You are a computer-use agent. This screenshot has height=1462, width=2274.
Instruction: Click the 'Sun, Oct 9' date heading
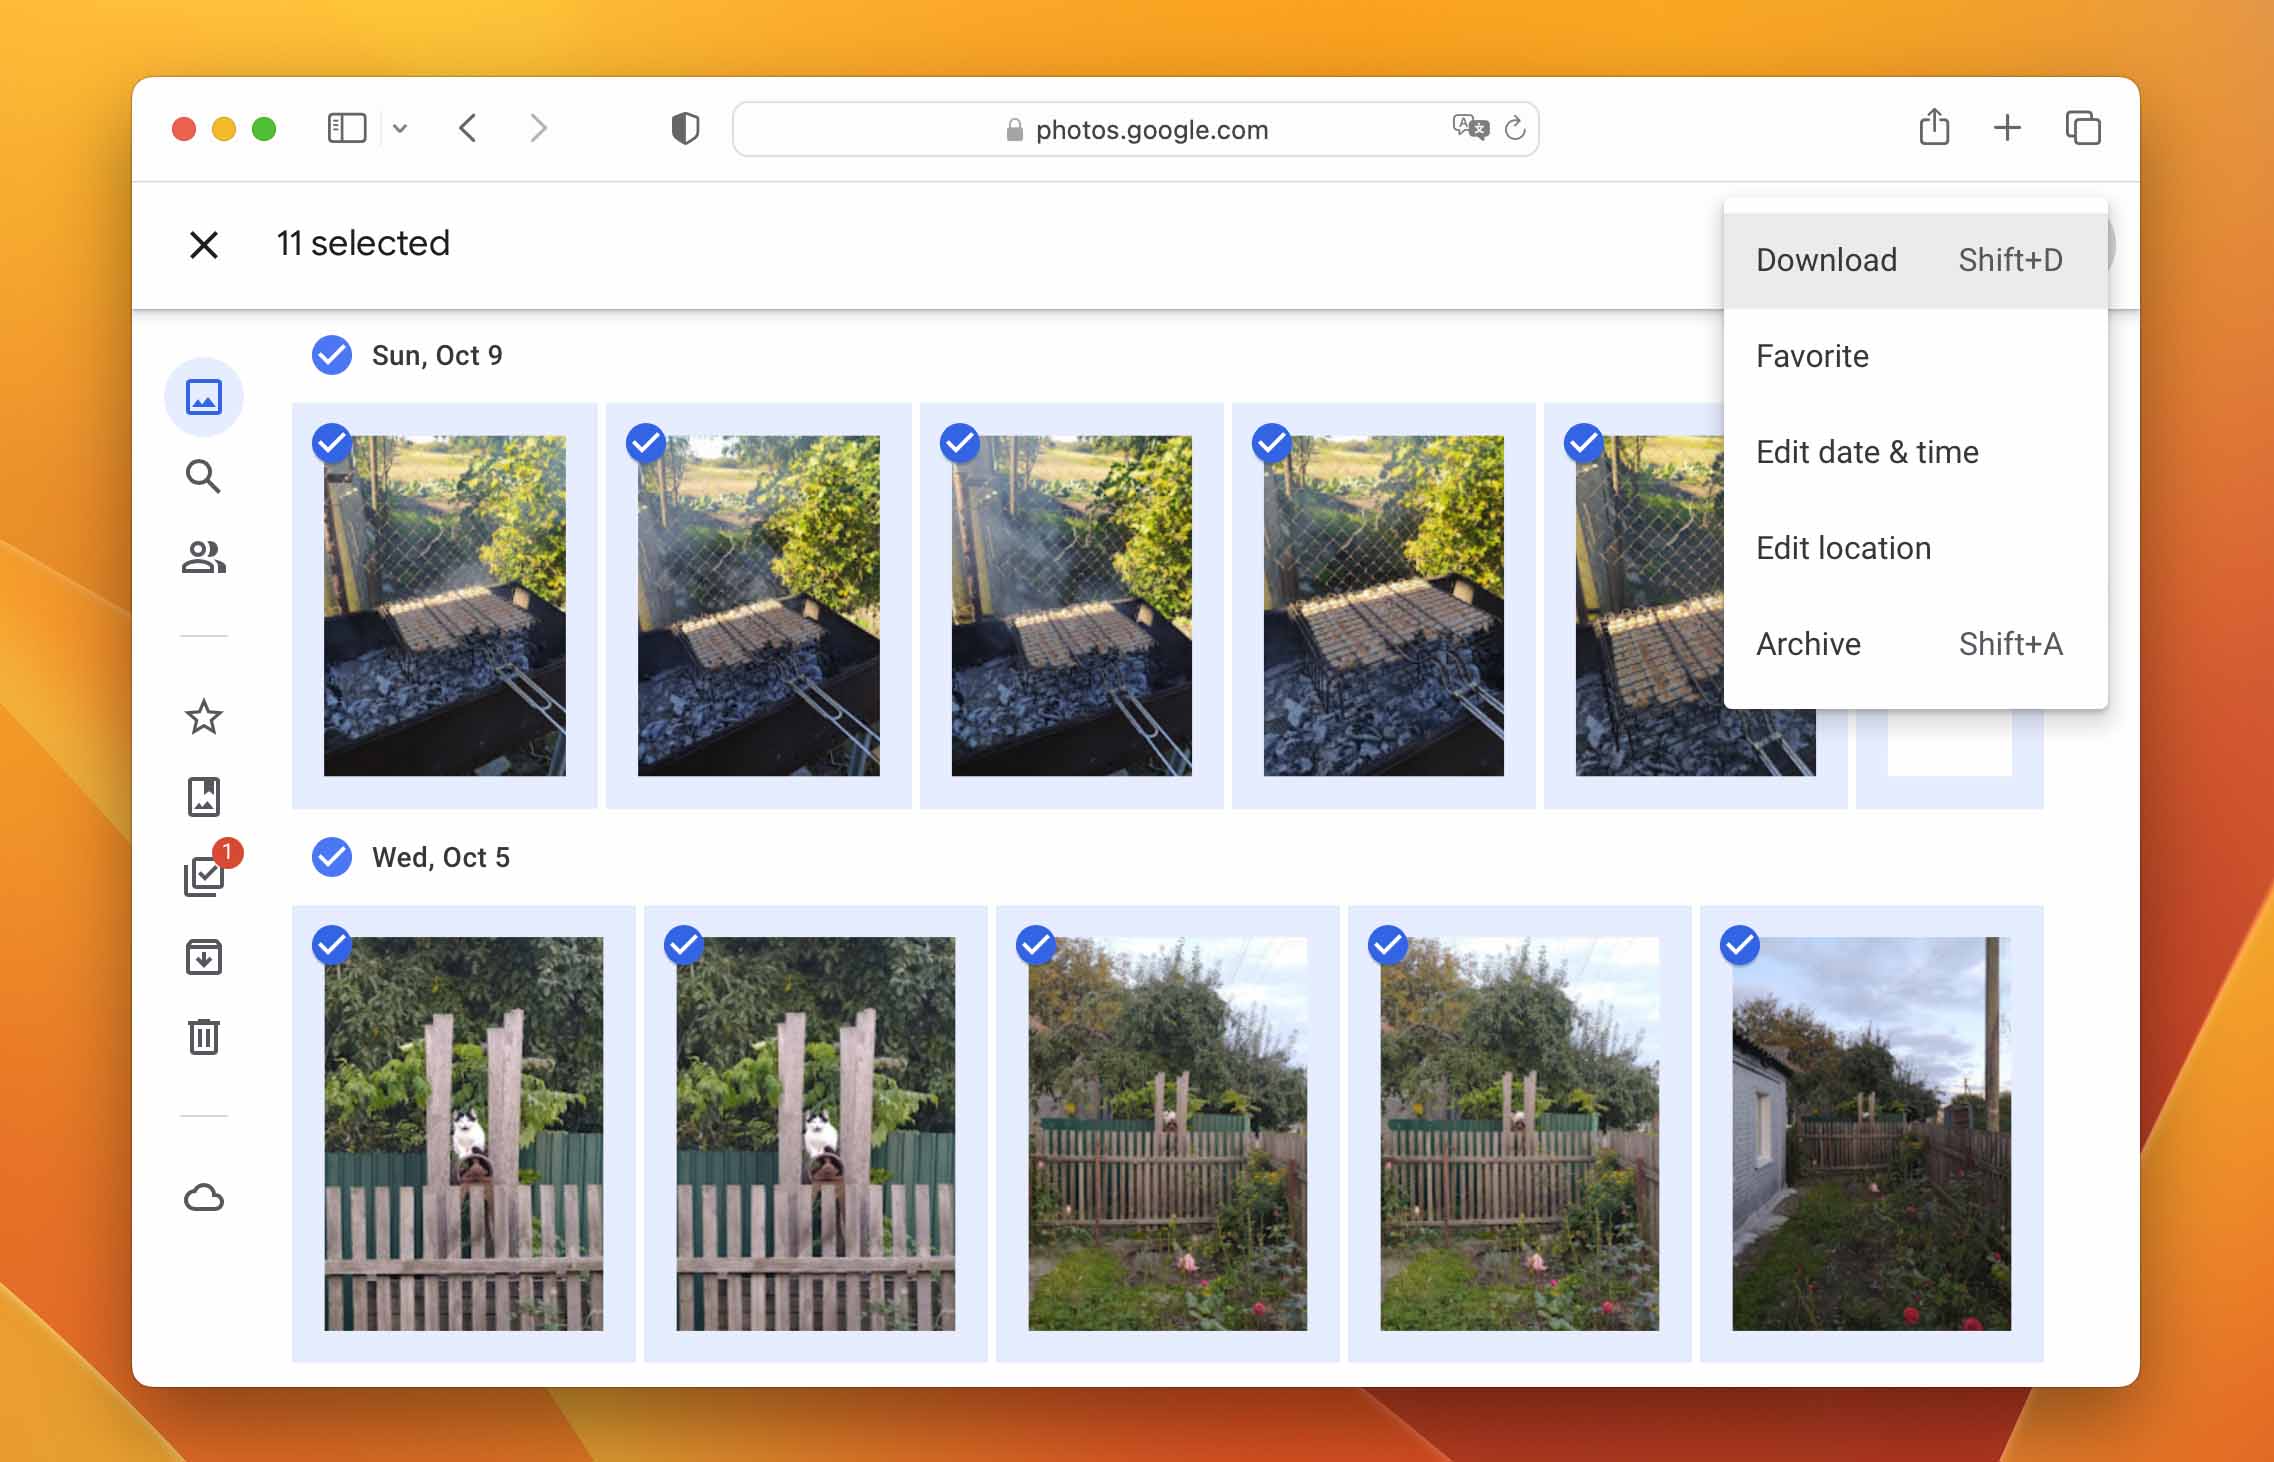(x=437, y=355)
